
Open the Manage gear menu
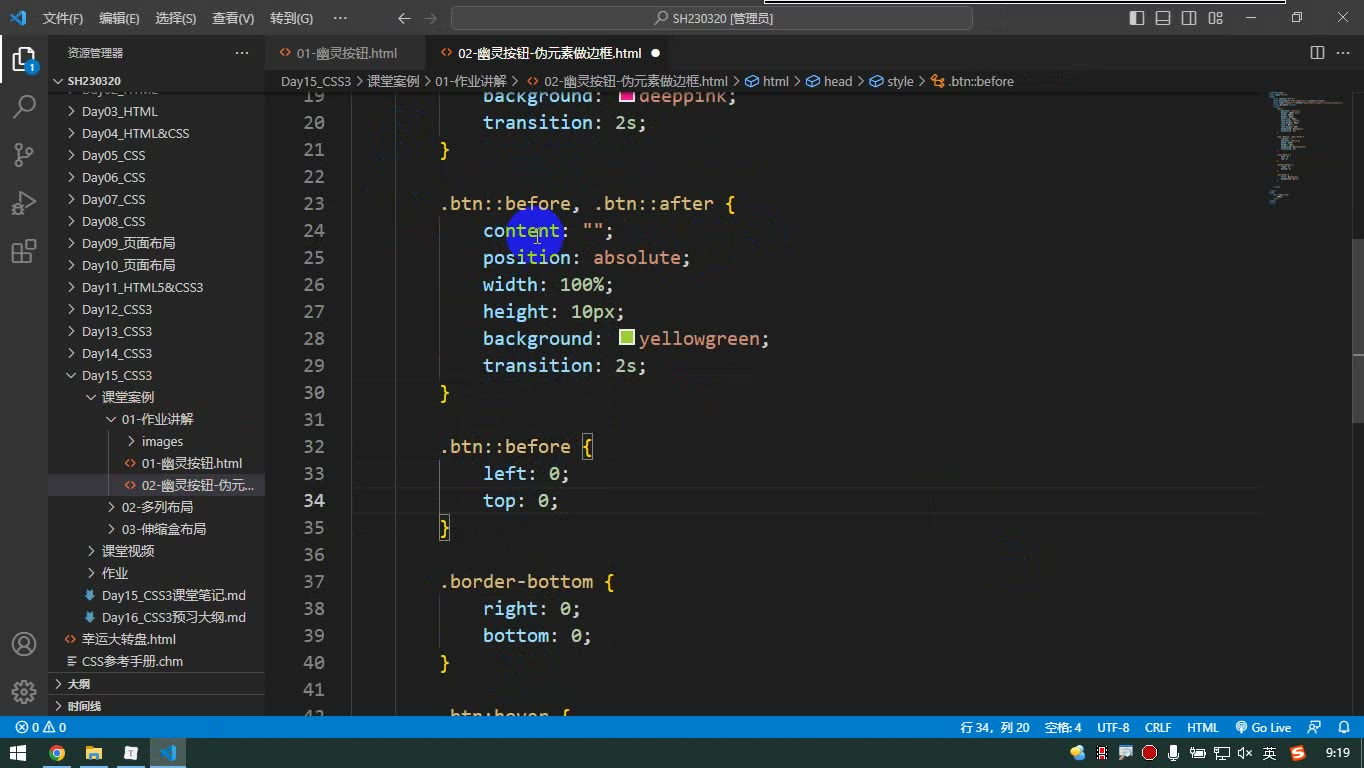[24, 691]
